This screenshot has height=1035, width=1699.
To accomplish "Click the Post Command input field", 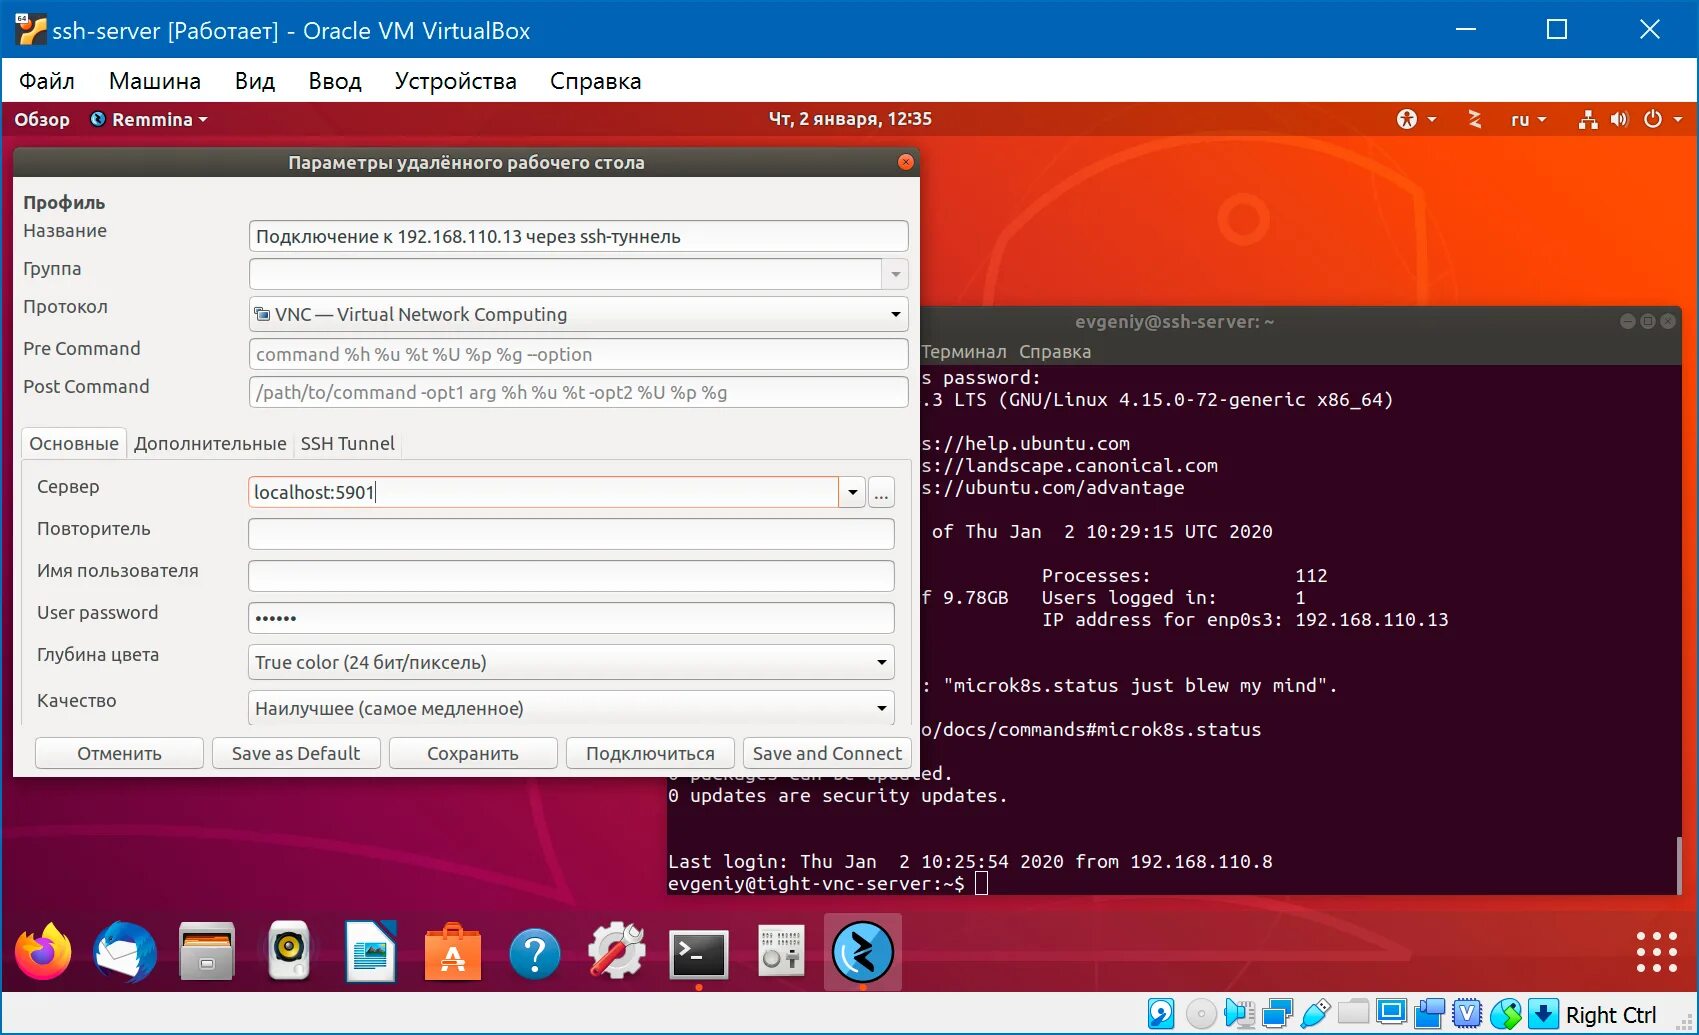I will tap(578, 392).
